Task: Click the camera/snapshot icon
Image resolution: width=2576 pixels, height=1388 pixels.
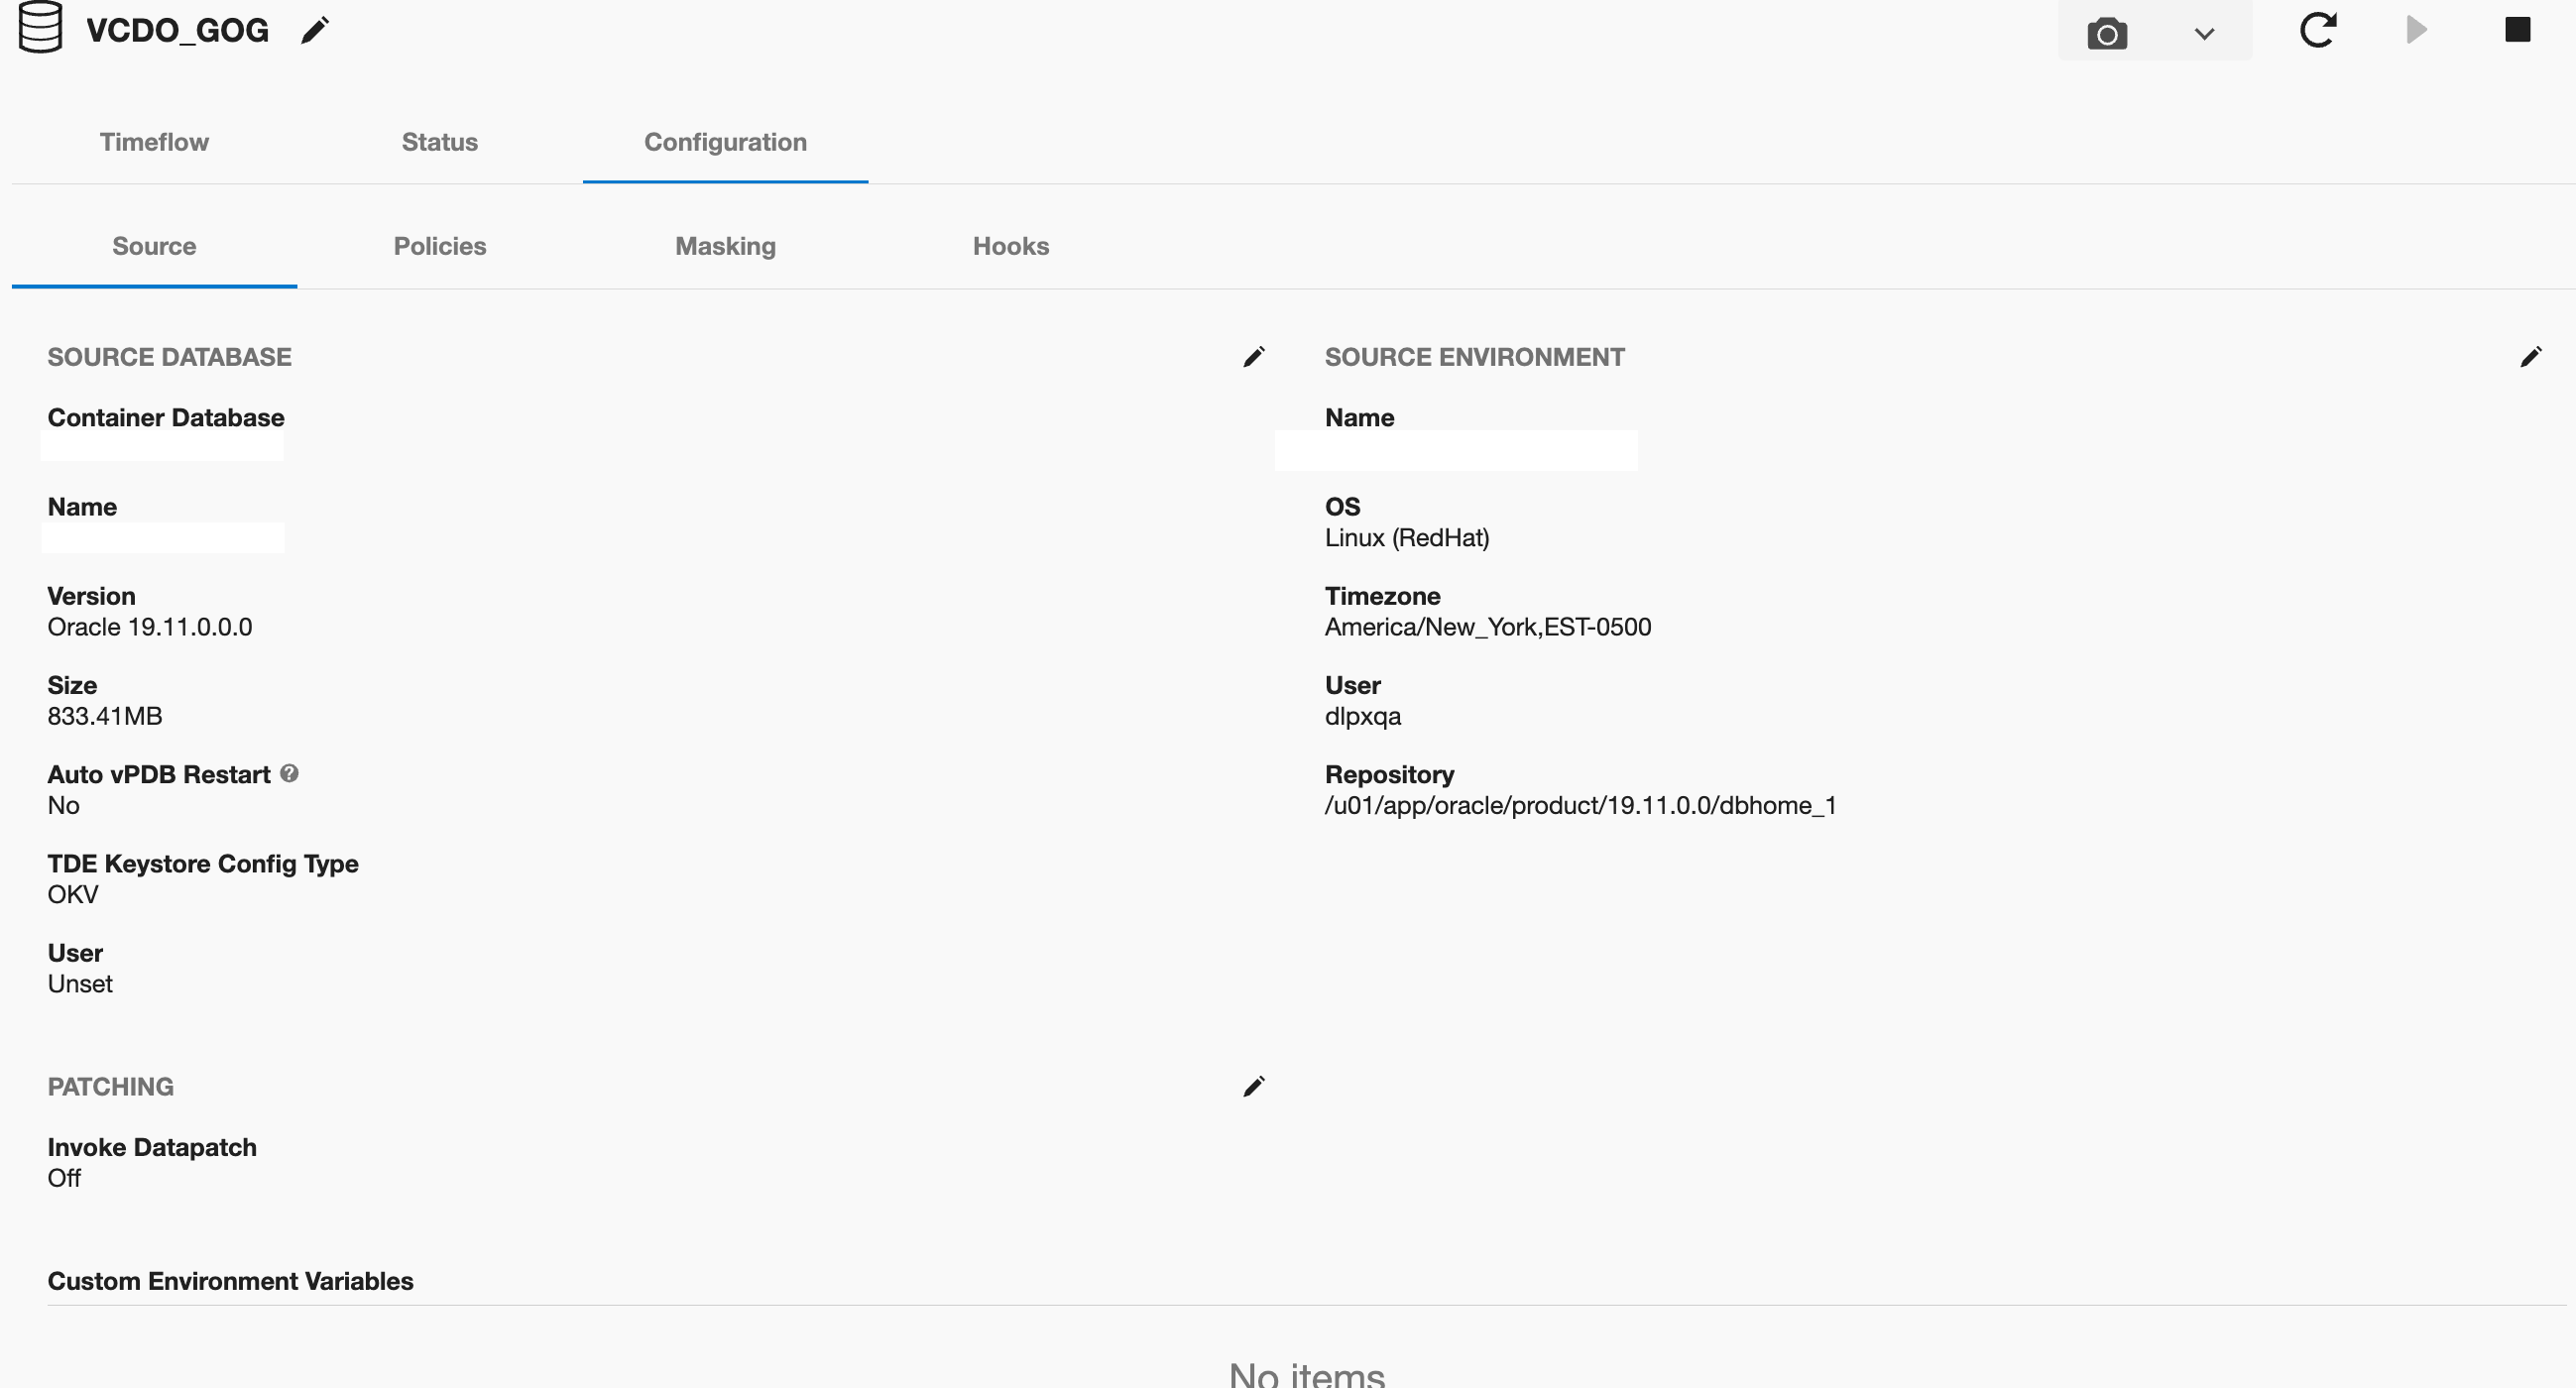Action: (2106, 31)
